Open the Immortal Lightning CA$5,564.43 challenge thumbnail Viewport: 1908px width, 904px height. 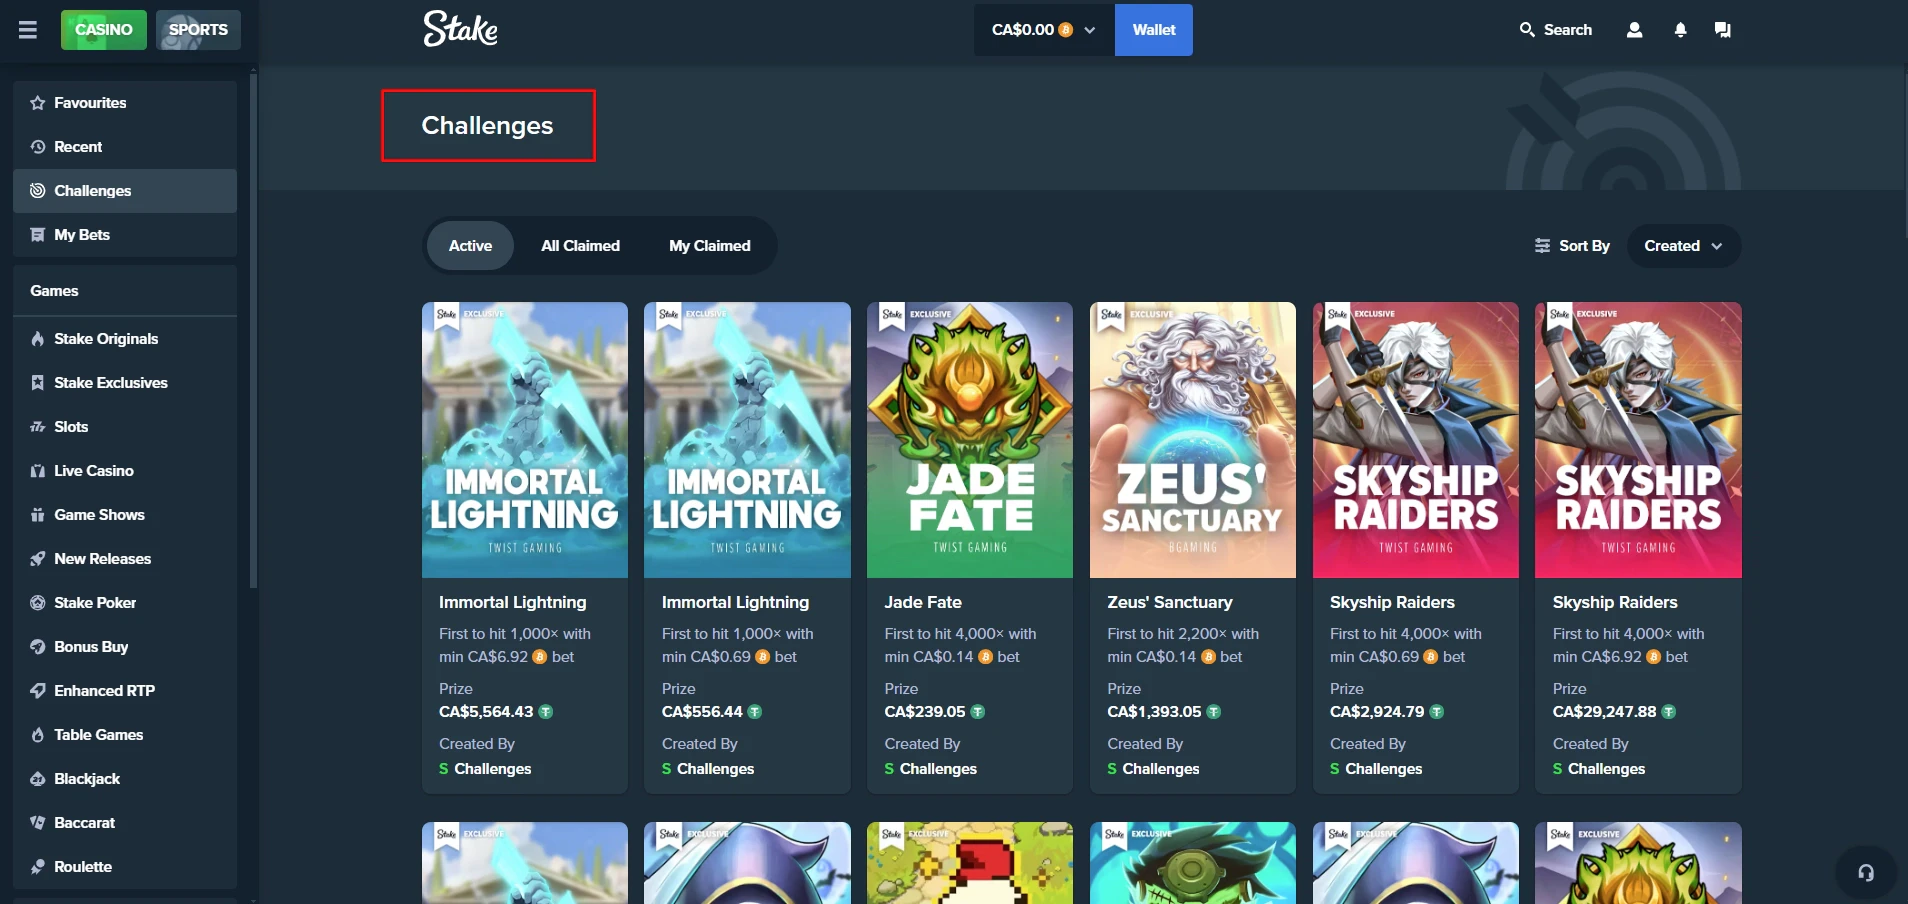[525, 440]
